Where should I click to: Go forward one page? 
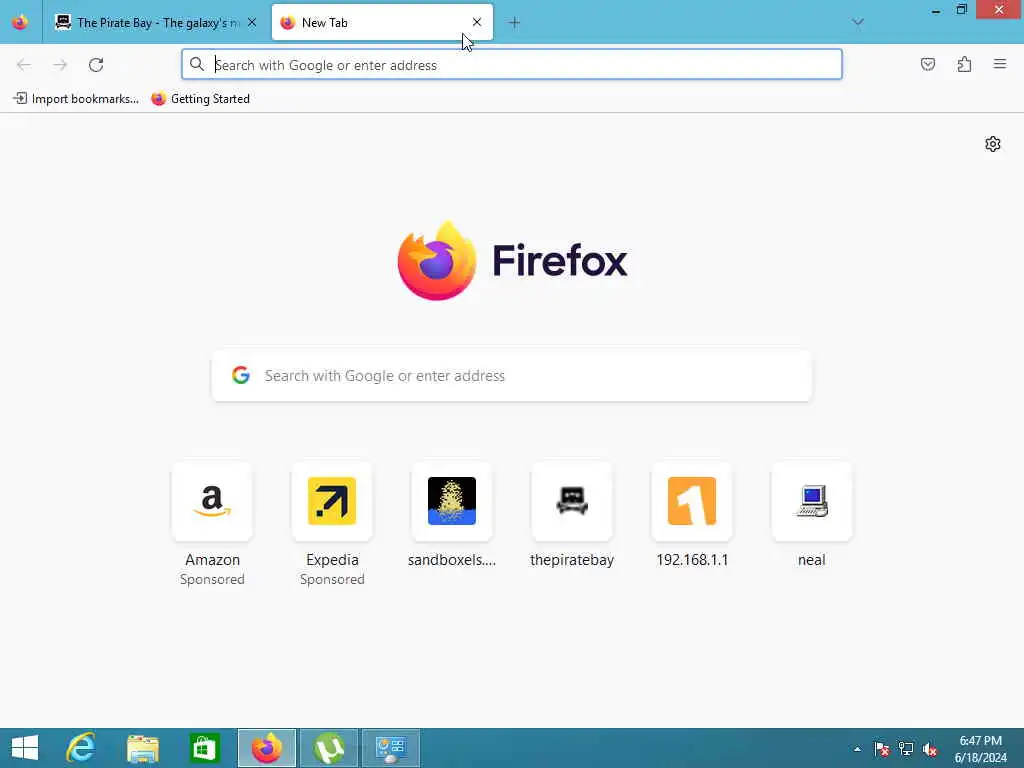pyautogui.click(x=60, y=65)
